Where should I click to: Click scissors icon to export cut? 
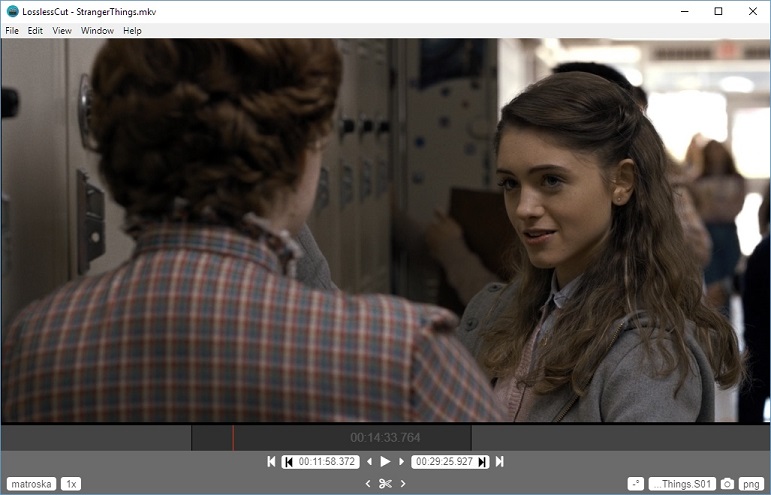coord(386,484)
